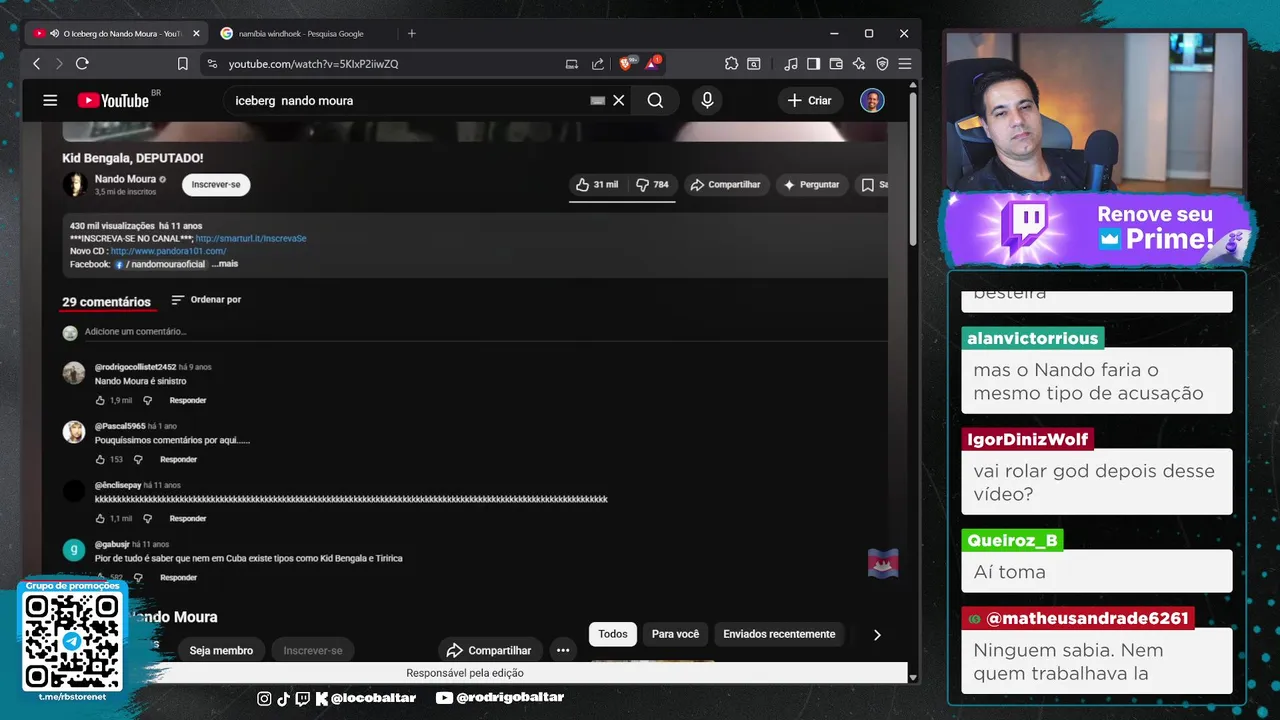Screen dimensions: 1280x720
Task: Bookmark this page with bookmark icon
Action: [182, 64]
